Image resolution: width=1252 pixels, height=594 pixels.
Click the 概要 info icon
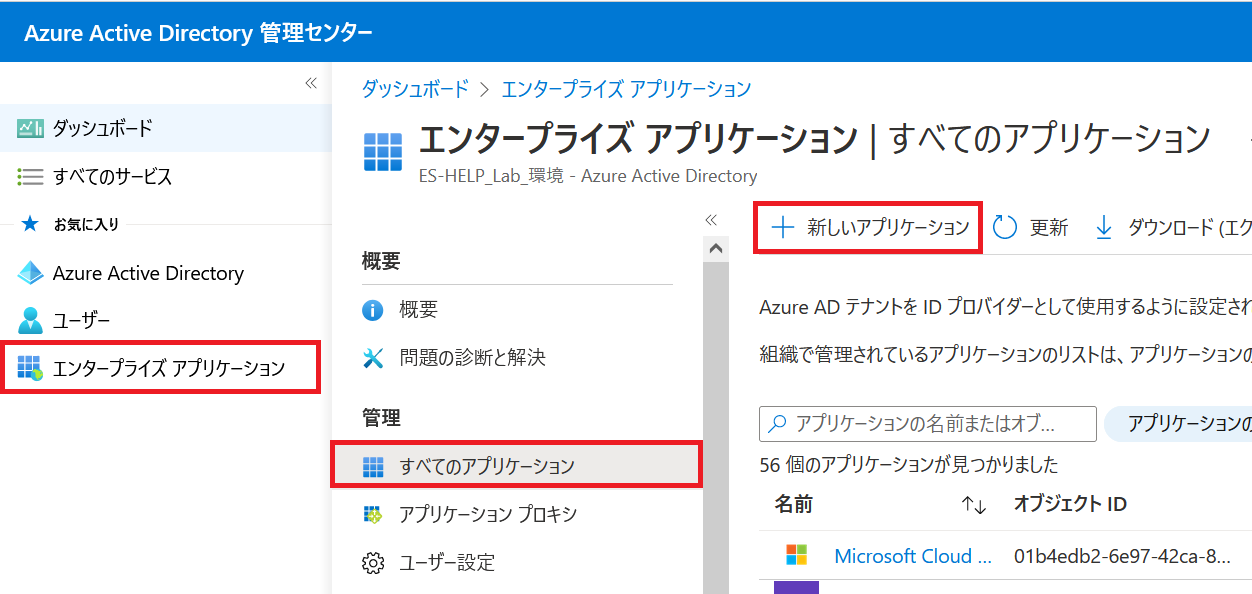pos(373,310)
